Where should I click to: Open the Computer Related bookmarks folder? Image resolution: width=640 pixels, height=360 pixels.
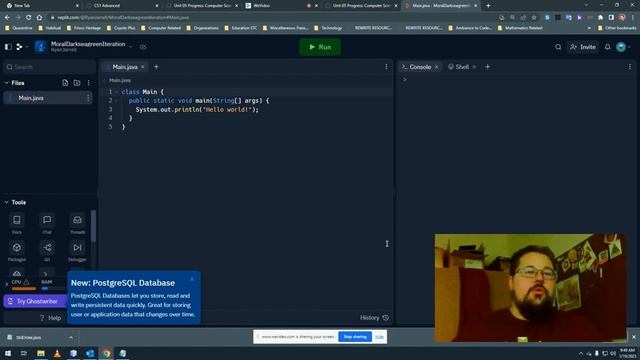(x=161, y=28)
